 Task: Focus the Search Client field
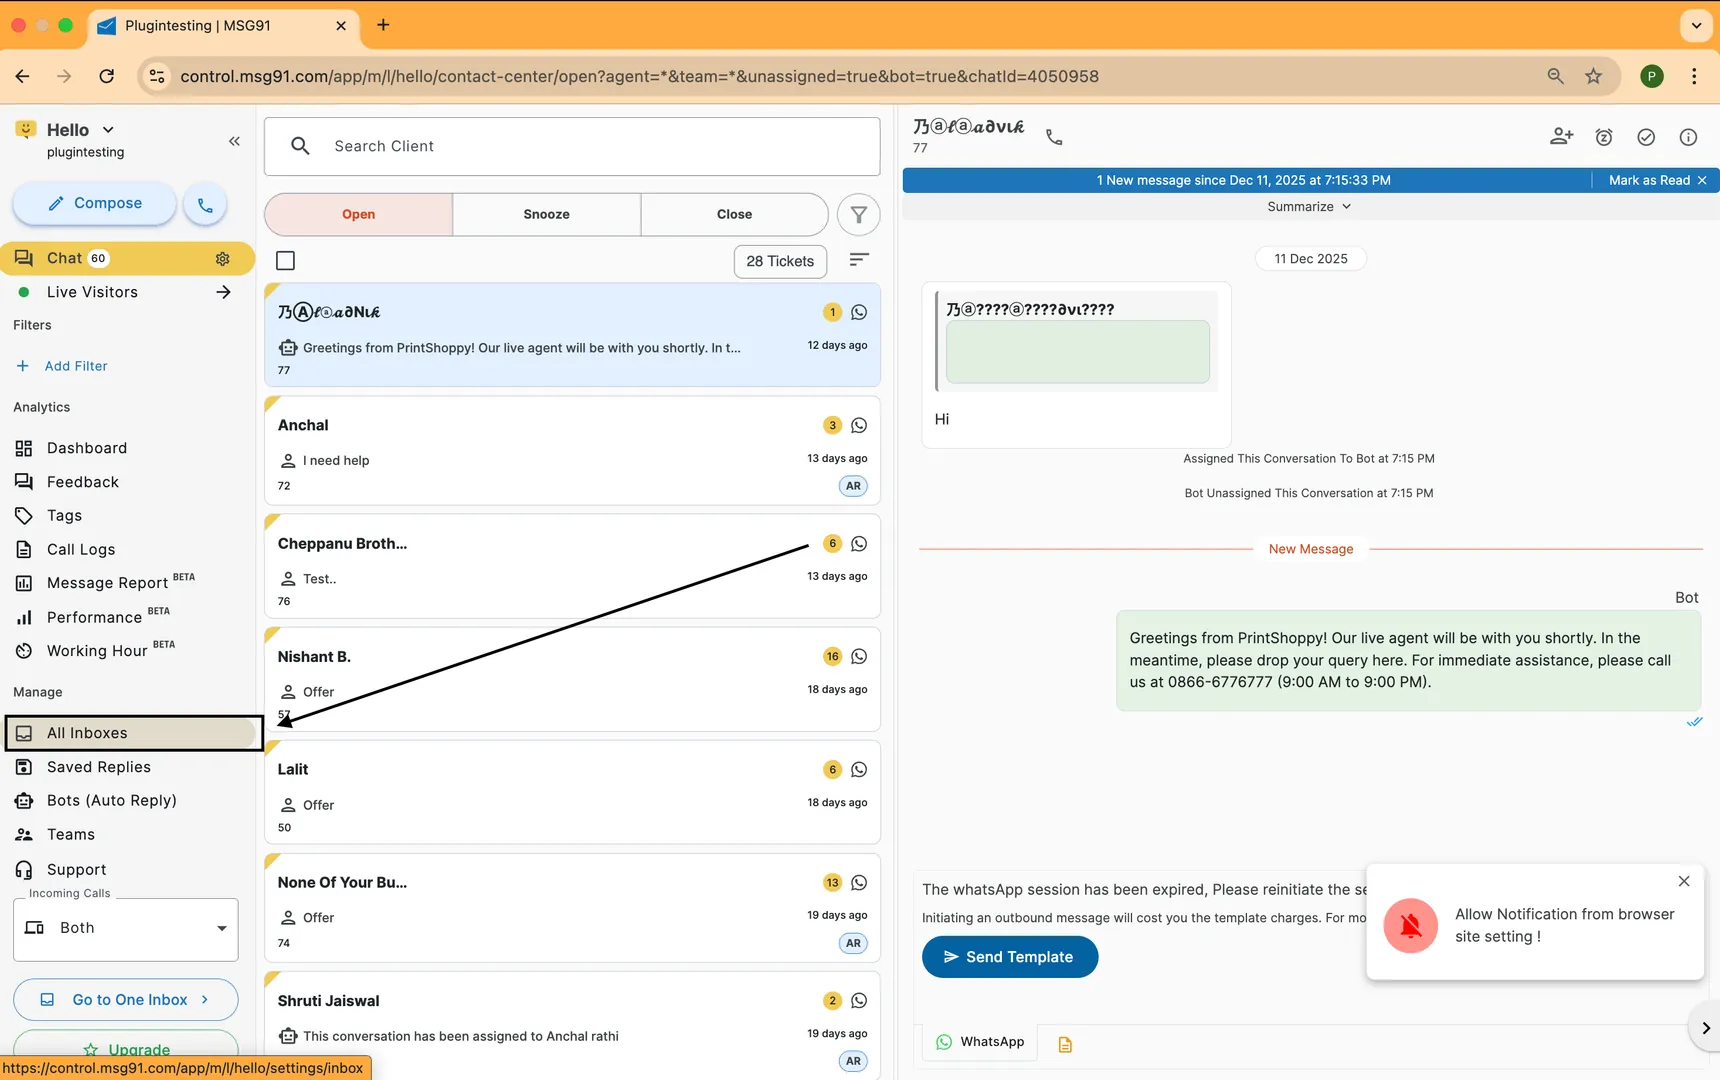pyautogui.click(x=573, y=146)
